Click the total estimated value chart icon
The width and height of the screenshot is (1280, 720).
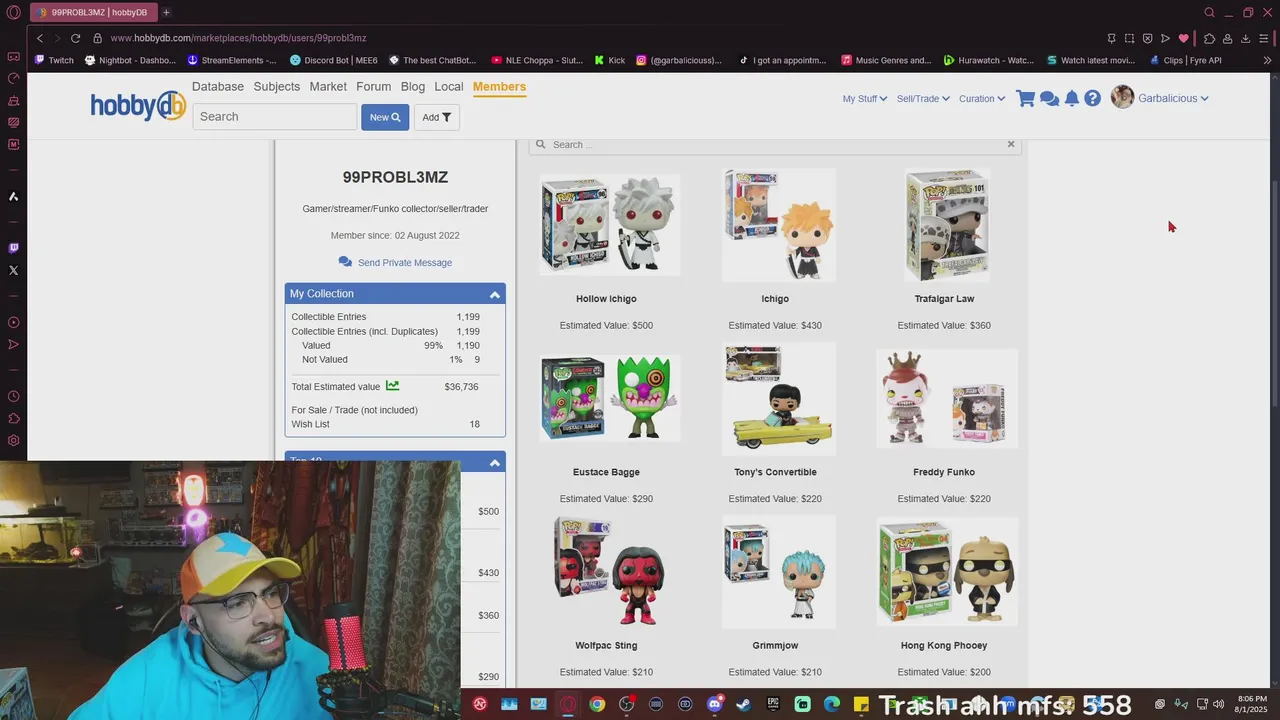pos(392,386)
